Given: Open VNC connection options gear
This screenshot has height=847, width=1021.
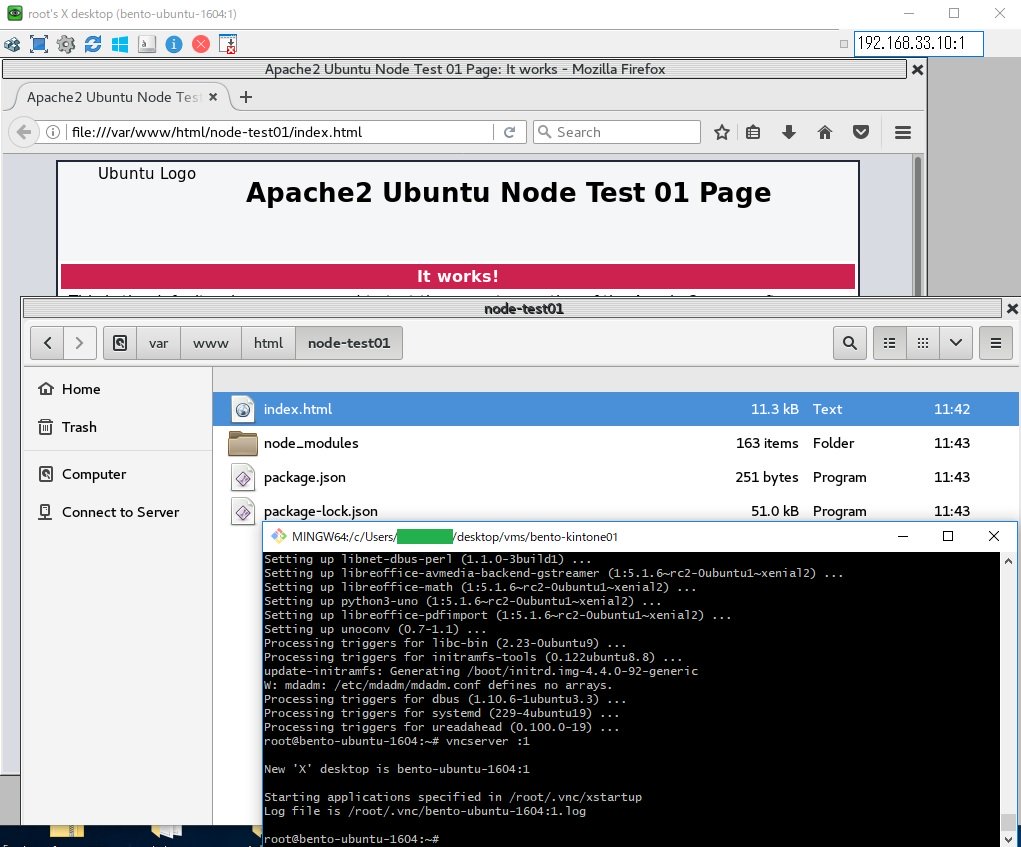Looking at the screenshot, I should (66, 44).
